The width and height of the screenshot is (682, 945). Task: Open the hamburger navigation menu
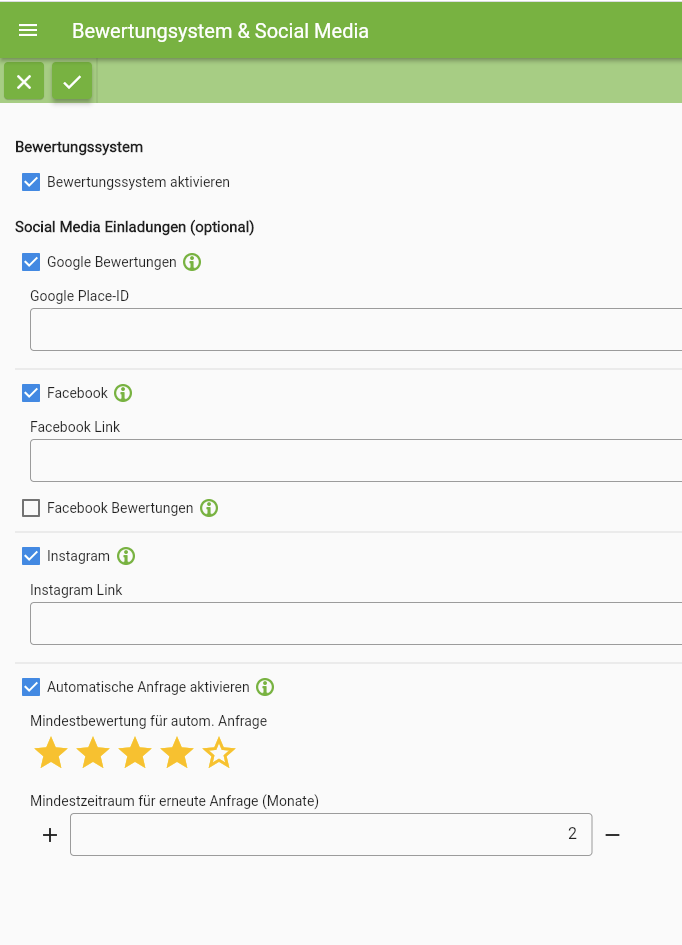(x=28, y=30)
